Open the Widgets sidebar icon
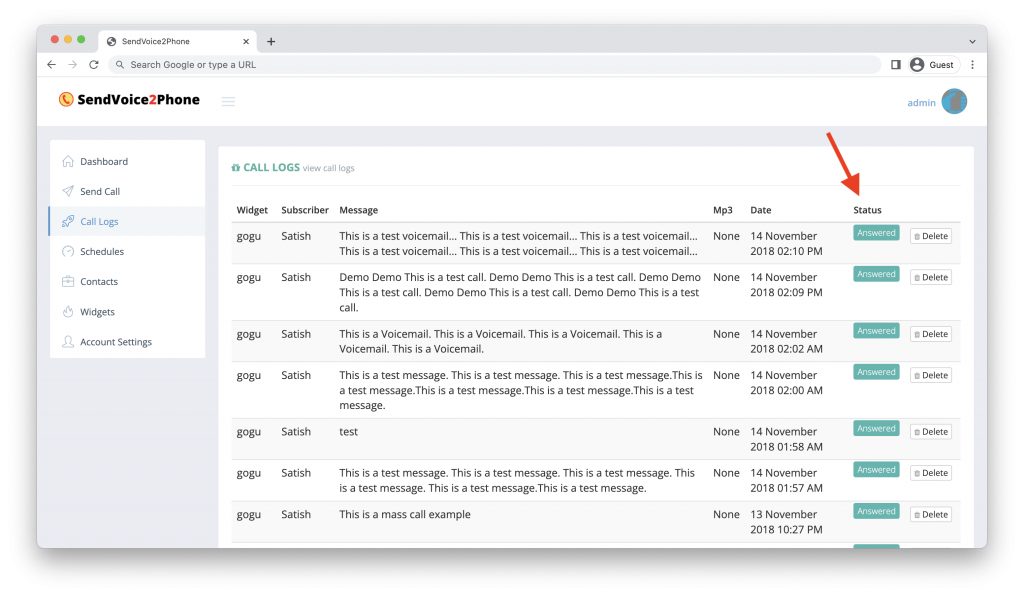 tap(68, 312)
